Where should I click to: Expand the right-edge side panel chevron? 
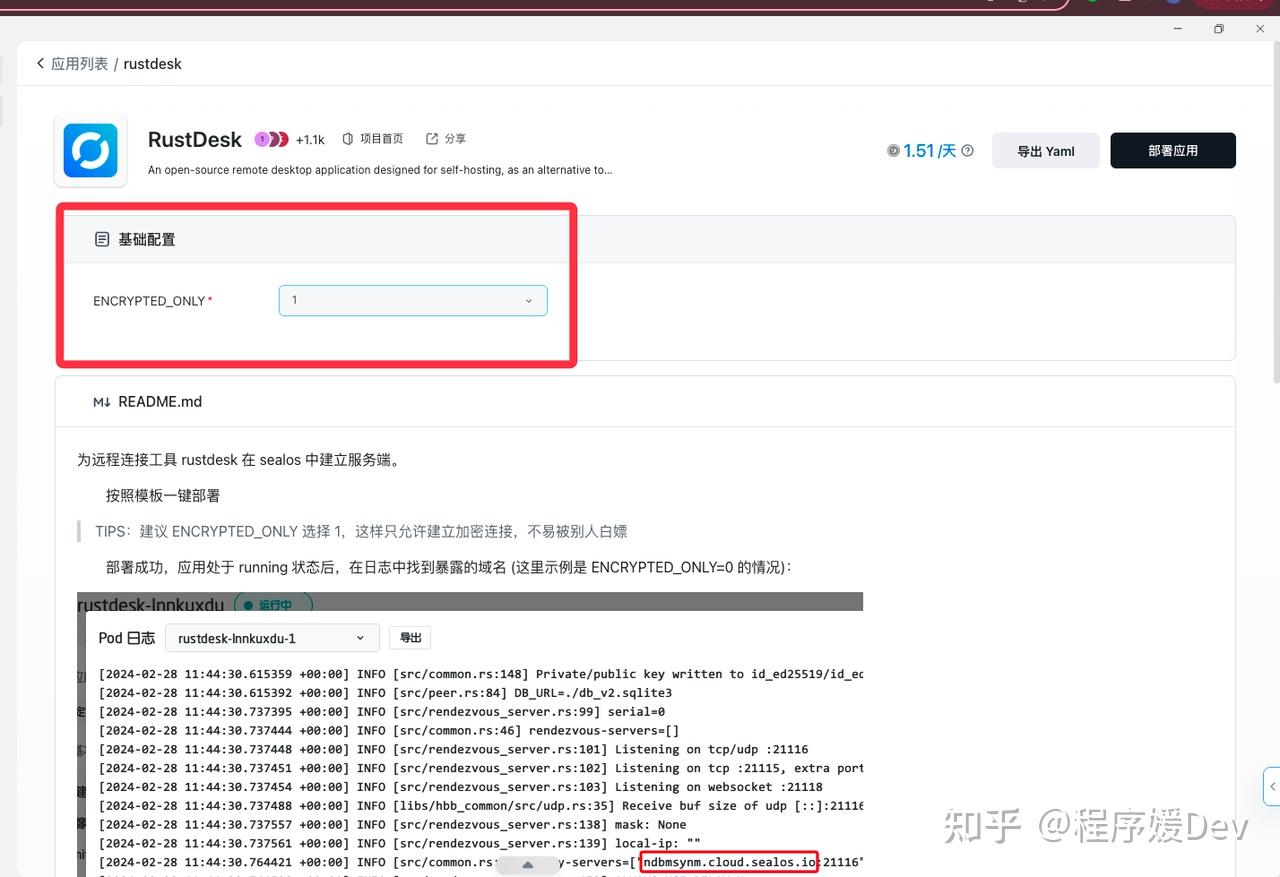point(1271,786)
